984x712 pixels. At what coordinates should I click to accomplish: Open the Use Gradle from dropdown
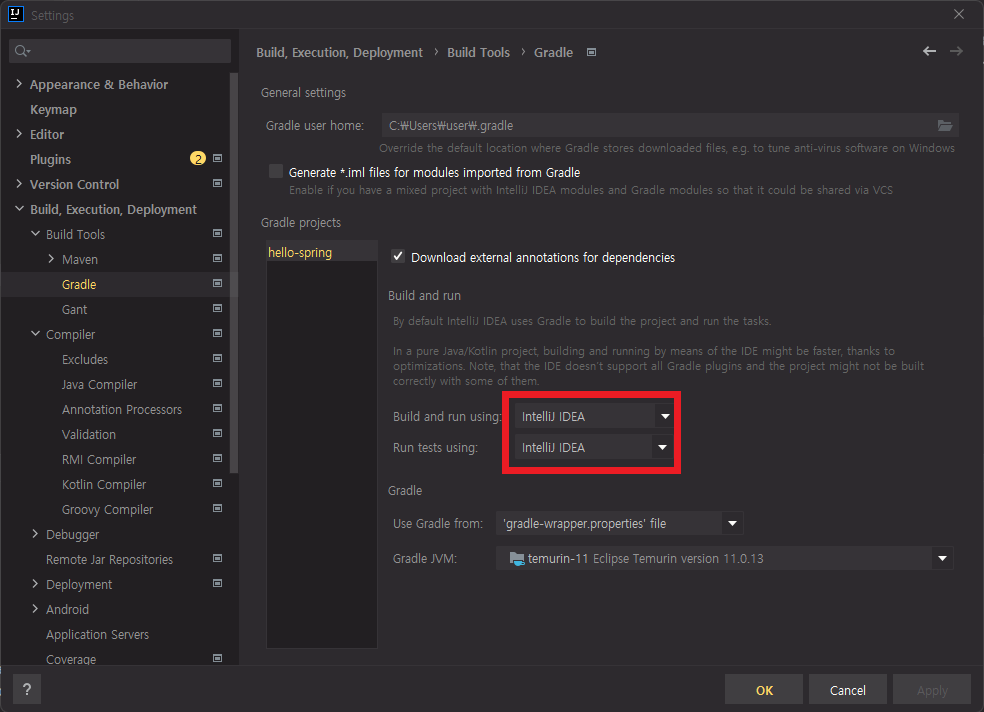coord(619,523)
